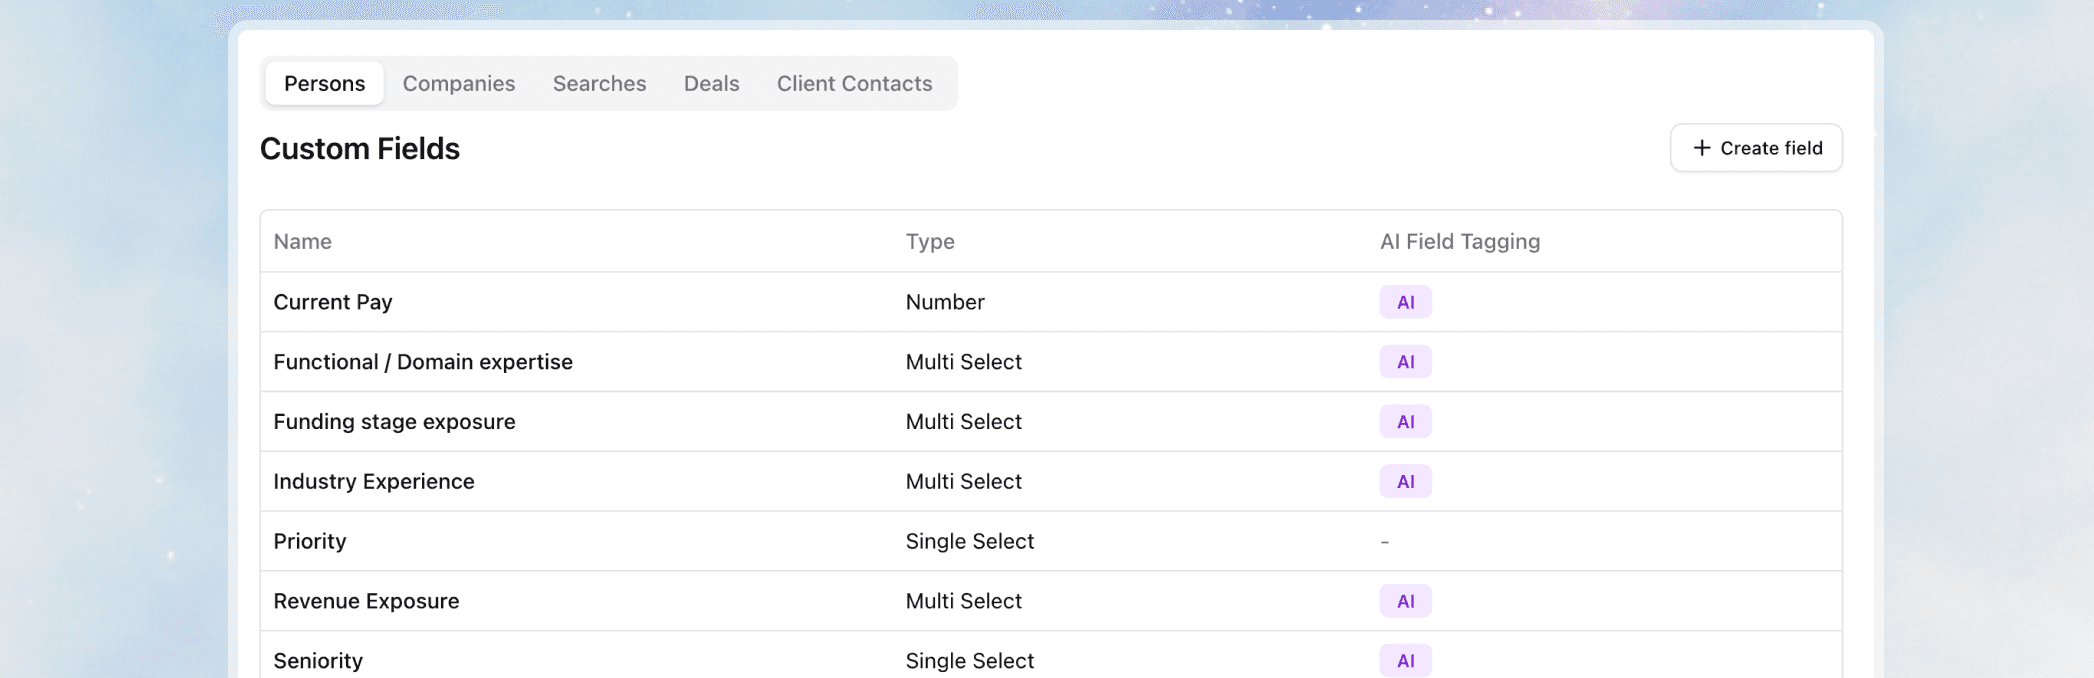Click Multi Select type in Revenue Exposure row
The height and width of the screenshot is (678, 2094).
click(x=964, y=601)
